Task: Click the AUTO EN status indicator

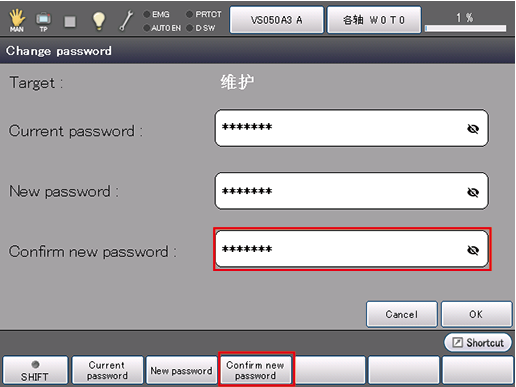Action: pos(162,28)
